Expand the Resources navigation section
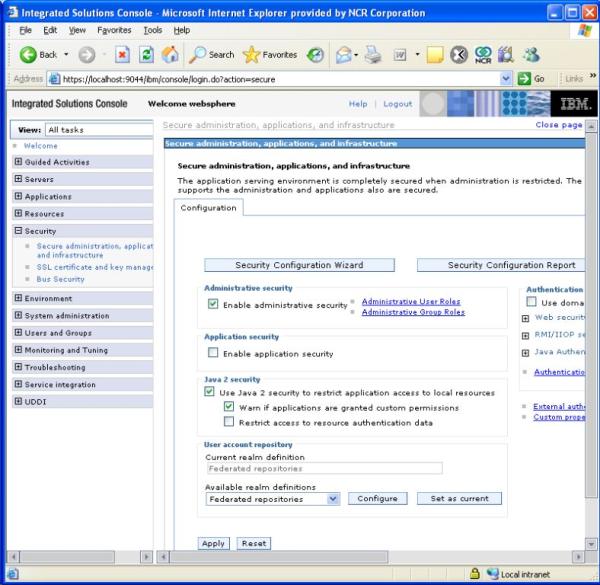Image resolution: width=600 pixels, height=585 pixels. pos(18,213)
